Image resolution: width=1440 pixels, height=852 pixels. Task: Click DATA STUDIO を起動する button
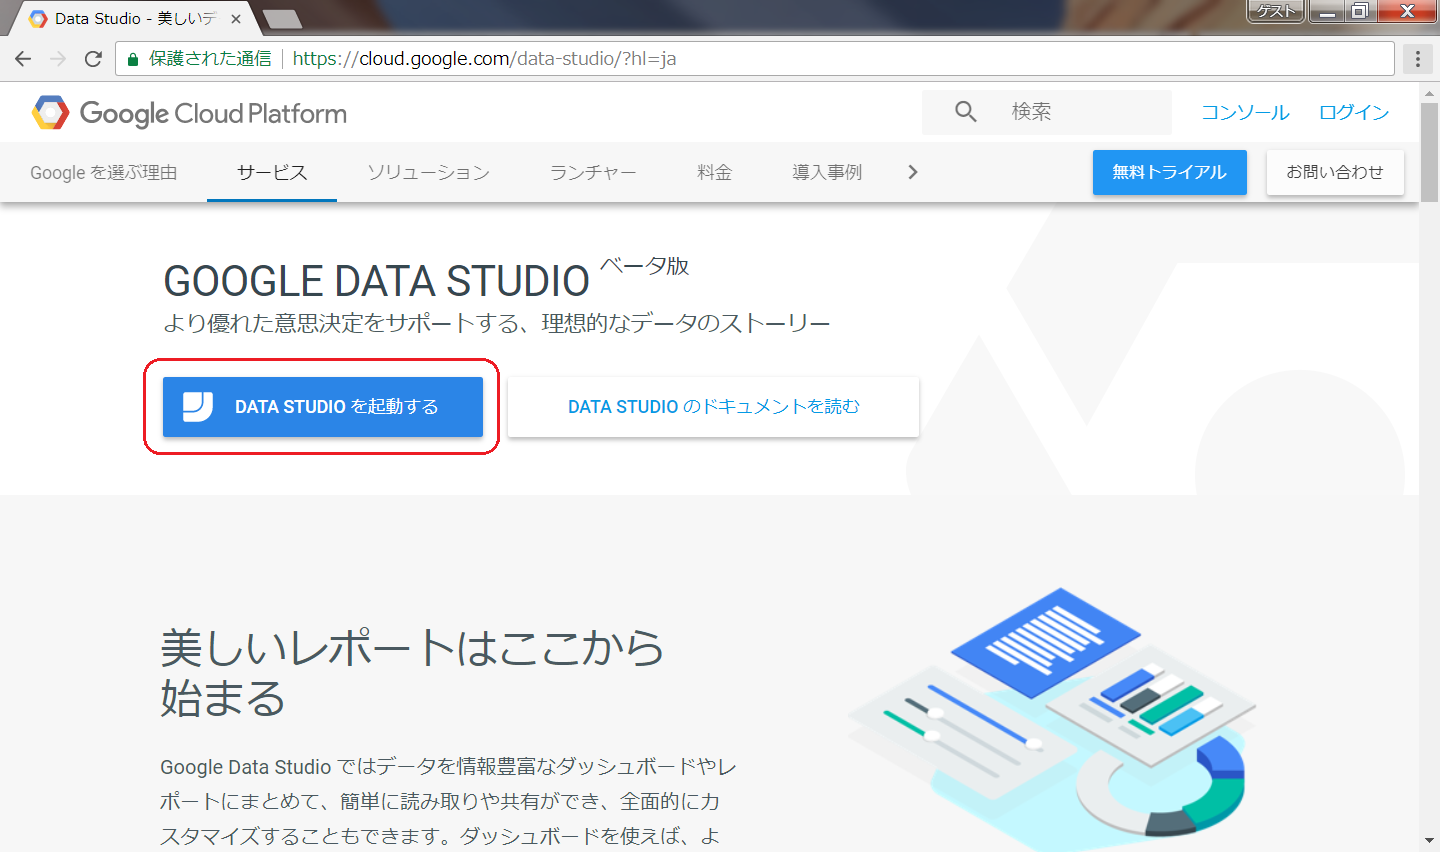323,406
